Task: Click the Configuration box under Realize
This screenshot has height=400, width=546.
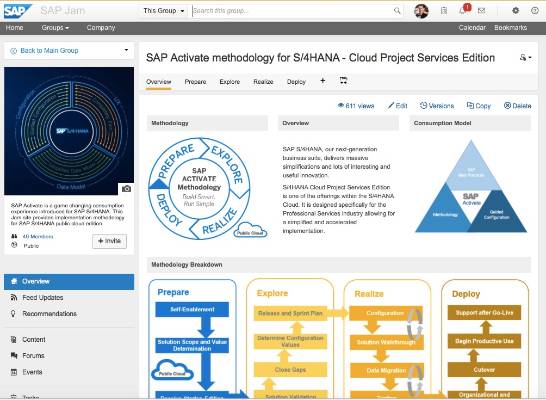Action: pos(386,313)
